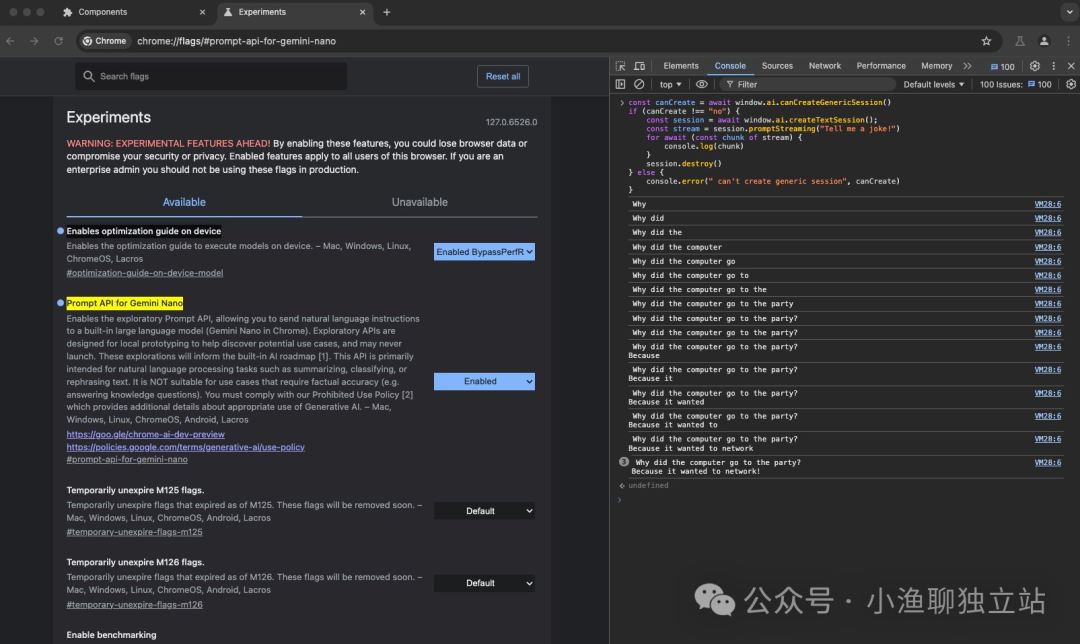This screenshot has width=1080, height=644.
Task: Open the Enabled BypassPerfR dropdown
Action: [x=484, y=252]
